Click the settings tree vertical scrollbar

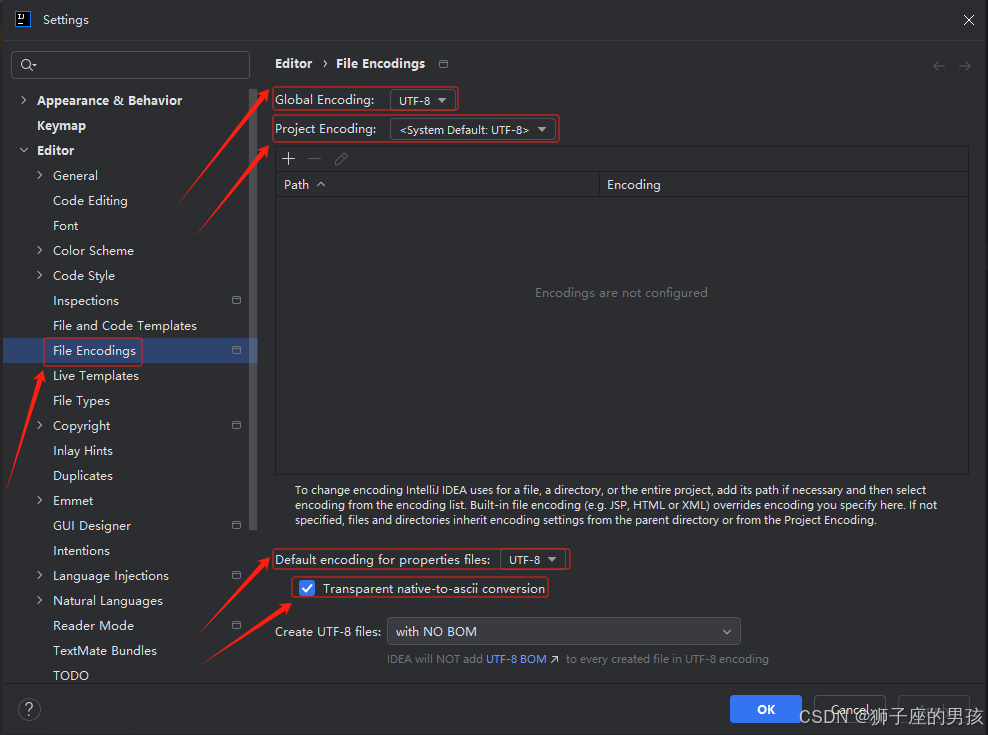point(253,309)
